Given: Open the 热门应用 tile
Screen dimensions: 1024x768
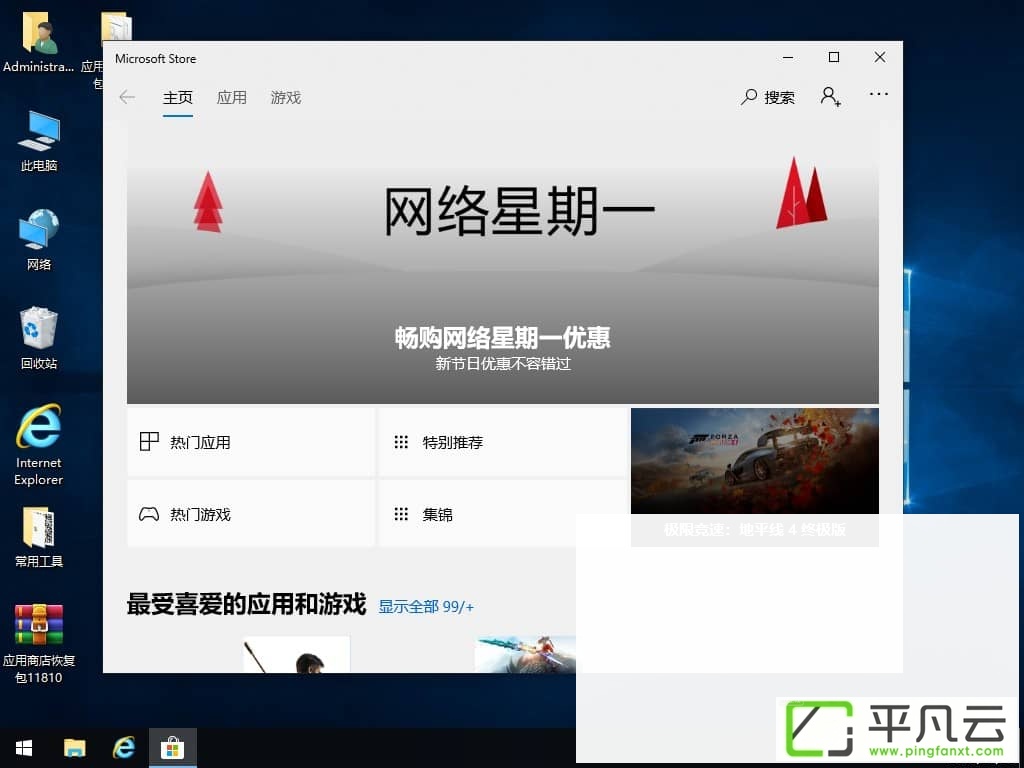Looking at the screenshot, I should coord(251,442).
